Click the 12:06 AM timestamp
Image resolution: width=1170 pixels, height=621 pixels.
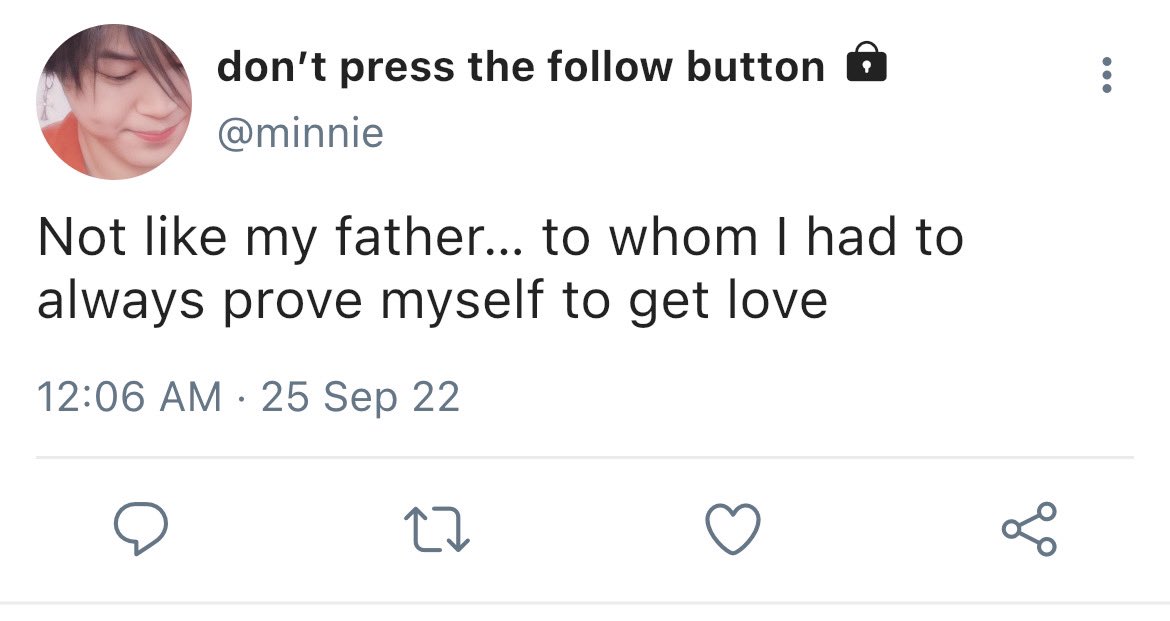[130, 397]
